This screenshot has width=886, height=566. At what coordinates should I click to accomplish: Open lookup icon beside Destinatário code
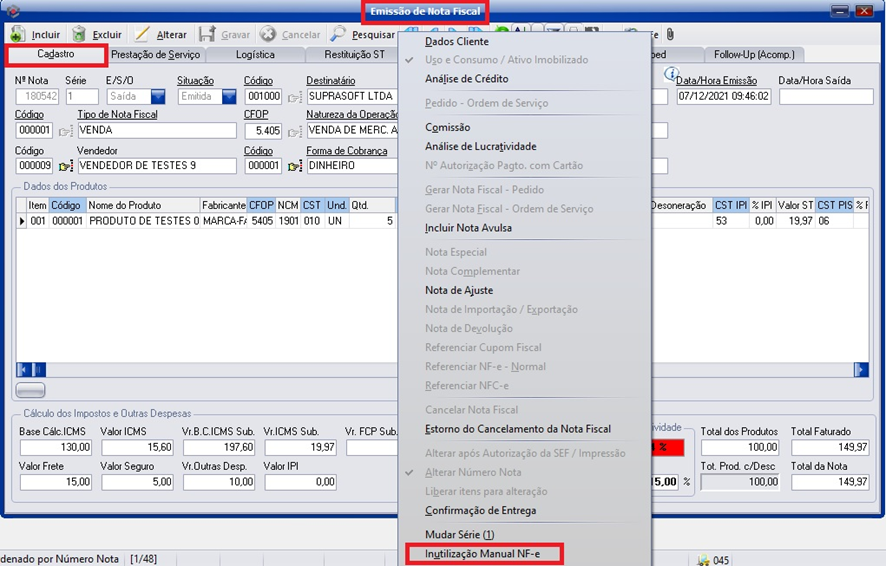tap(294, 98)
